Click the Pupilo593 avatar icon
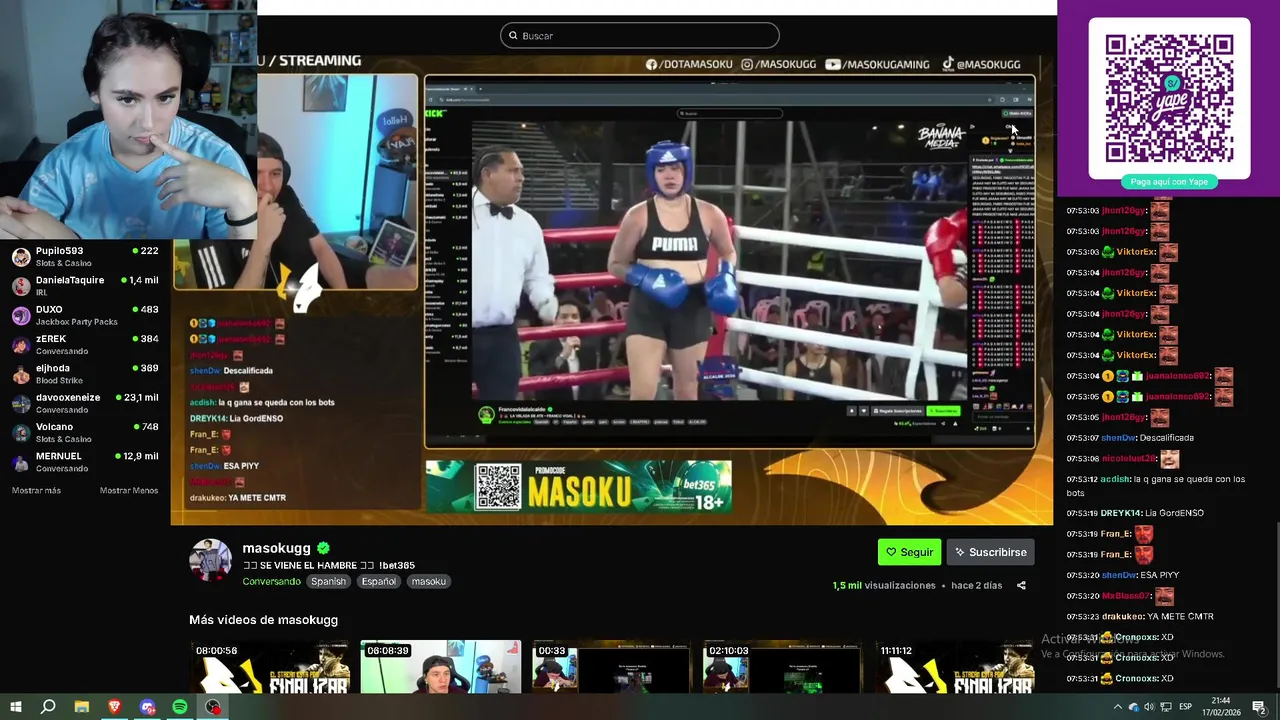The height and width of the screenshot is (720, 1280). (21, 257)
